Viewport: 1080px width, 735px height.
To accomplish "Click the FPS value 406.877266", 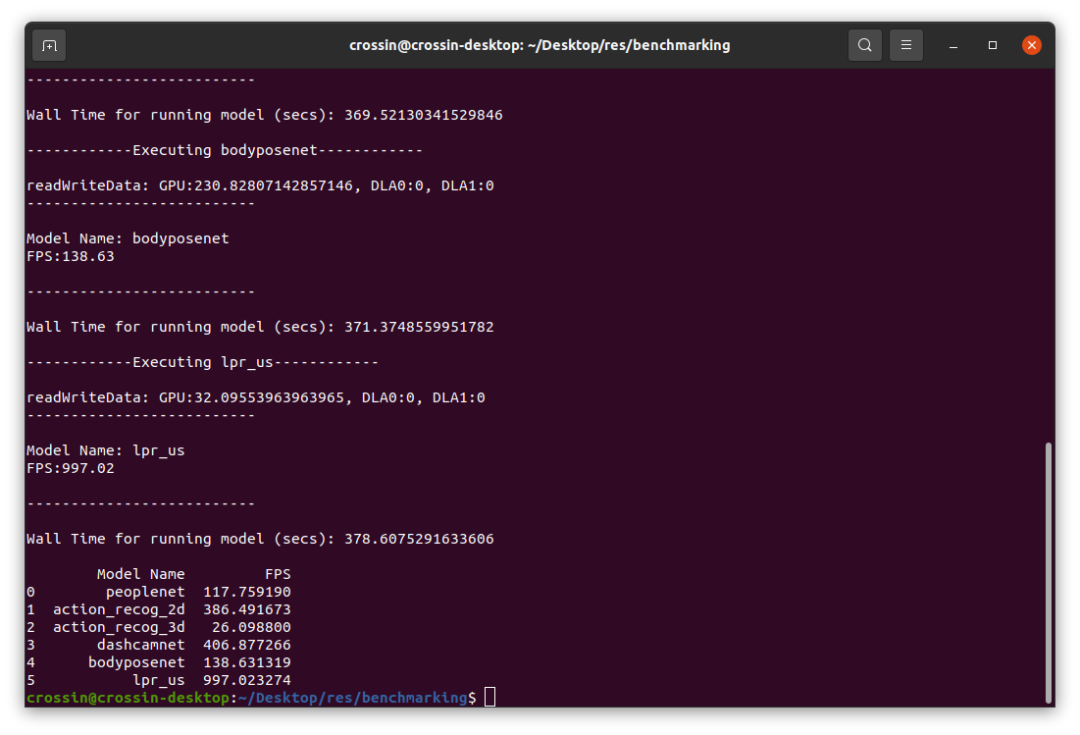I will 247,645.
